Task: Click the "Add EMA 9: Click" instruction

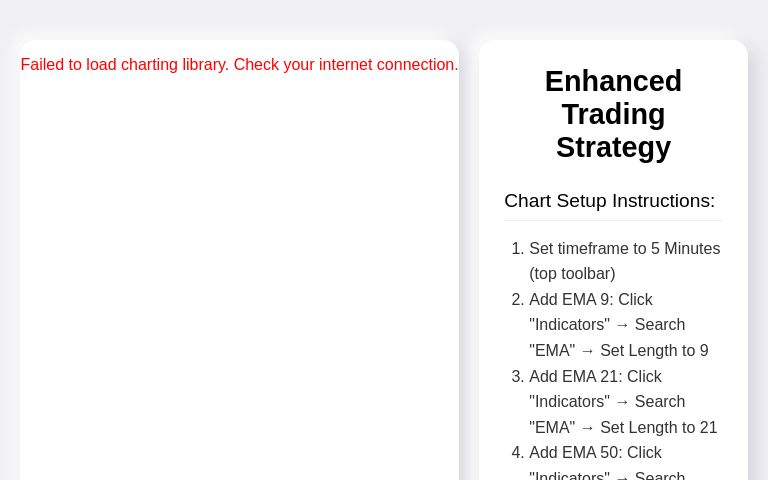Action: (x=591, y=300)
